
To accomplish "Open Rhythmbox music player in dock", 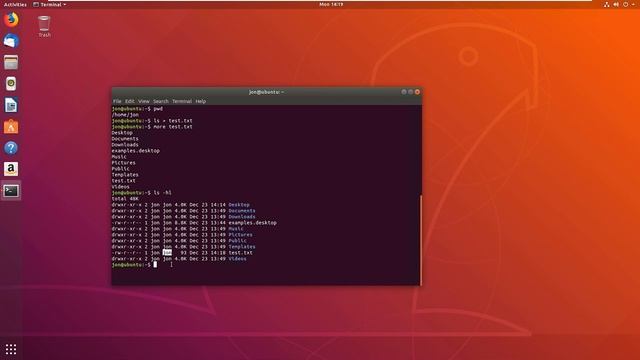I will (x=11, y=84).
